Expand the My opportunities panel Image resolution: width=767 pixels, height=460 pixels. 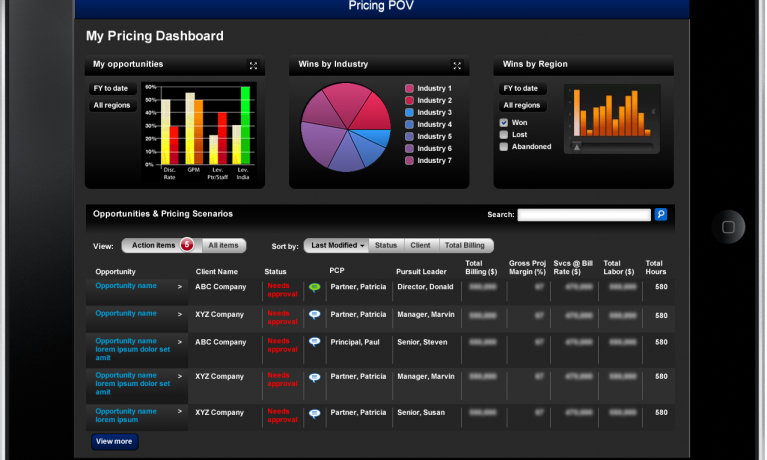(x=253, y=66)
